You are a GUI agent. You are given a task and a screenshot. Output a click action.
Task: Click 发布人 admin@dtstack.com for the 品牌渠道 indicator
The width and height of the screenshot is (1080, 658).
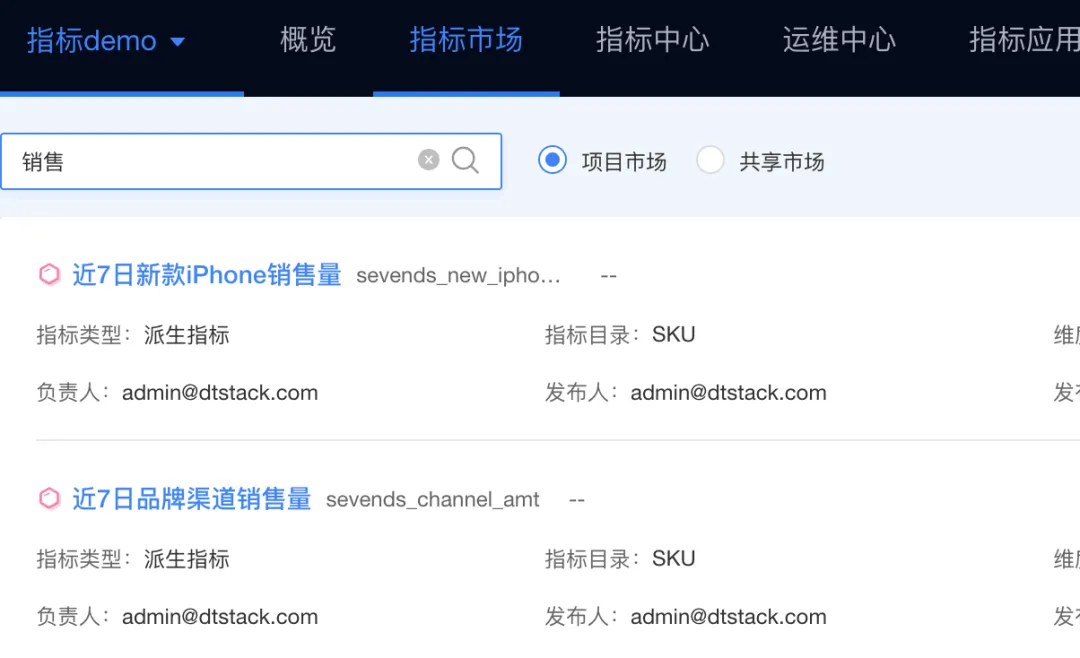pyautogui.click(x=728, y=617)
